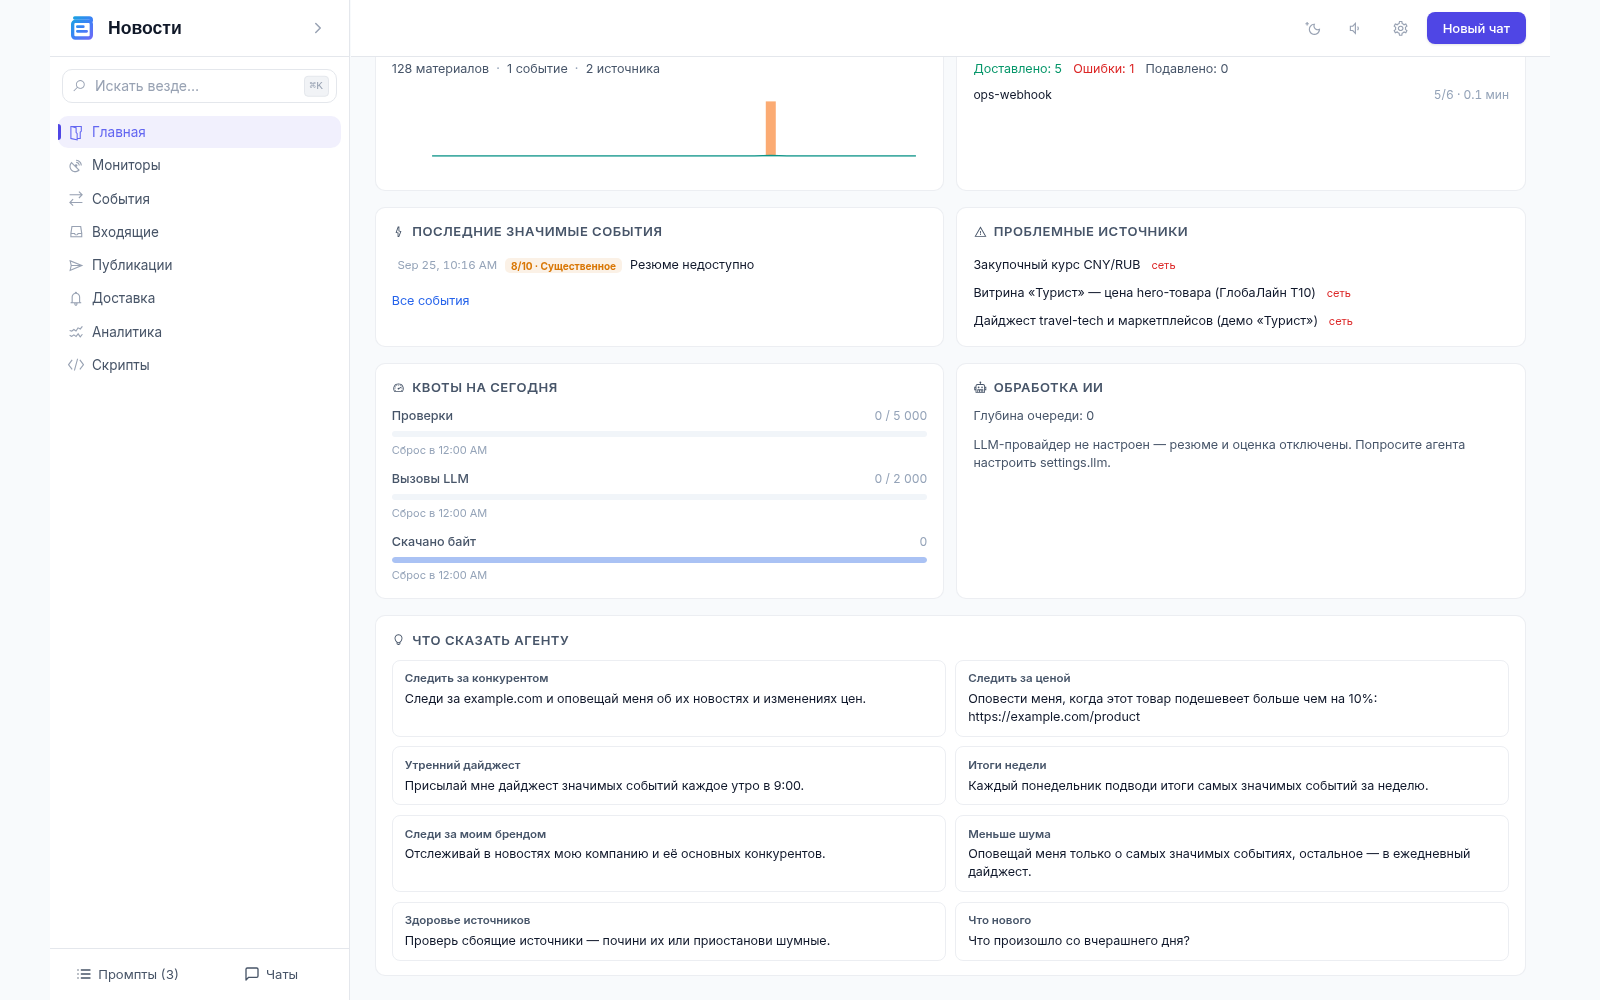Click the Публикации send icon
The image size is (1600, 1000).
[x=76, y=265]
